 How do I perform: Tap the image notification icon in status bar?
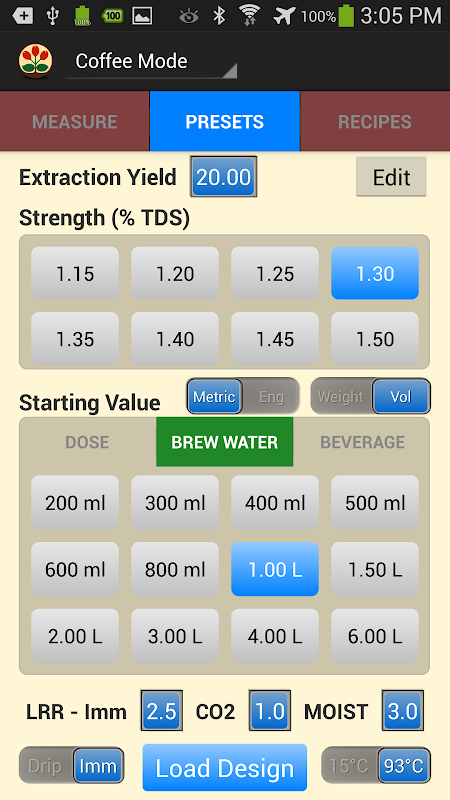pyautogui.click(x=142, y=16)
